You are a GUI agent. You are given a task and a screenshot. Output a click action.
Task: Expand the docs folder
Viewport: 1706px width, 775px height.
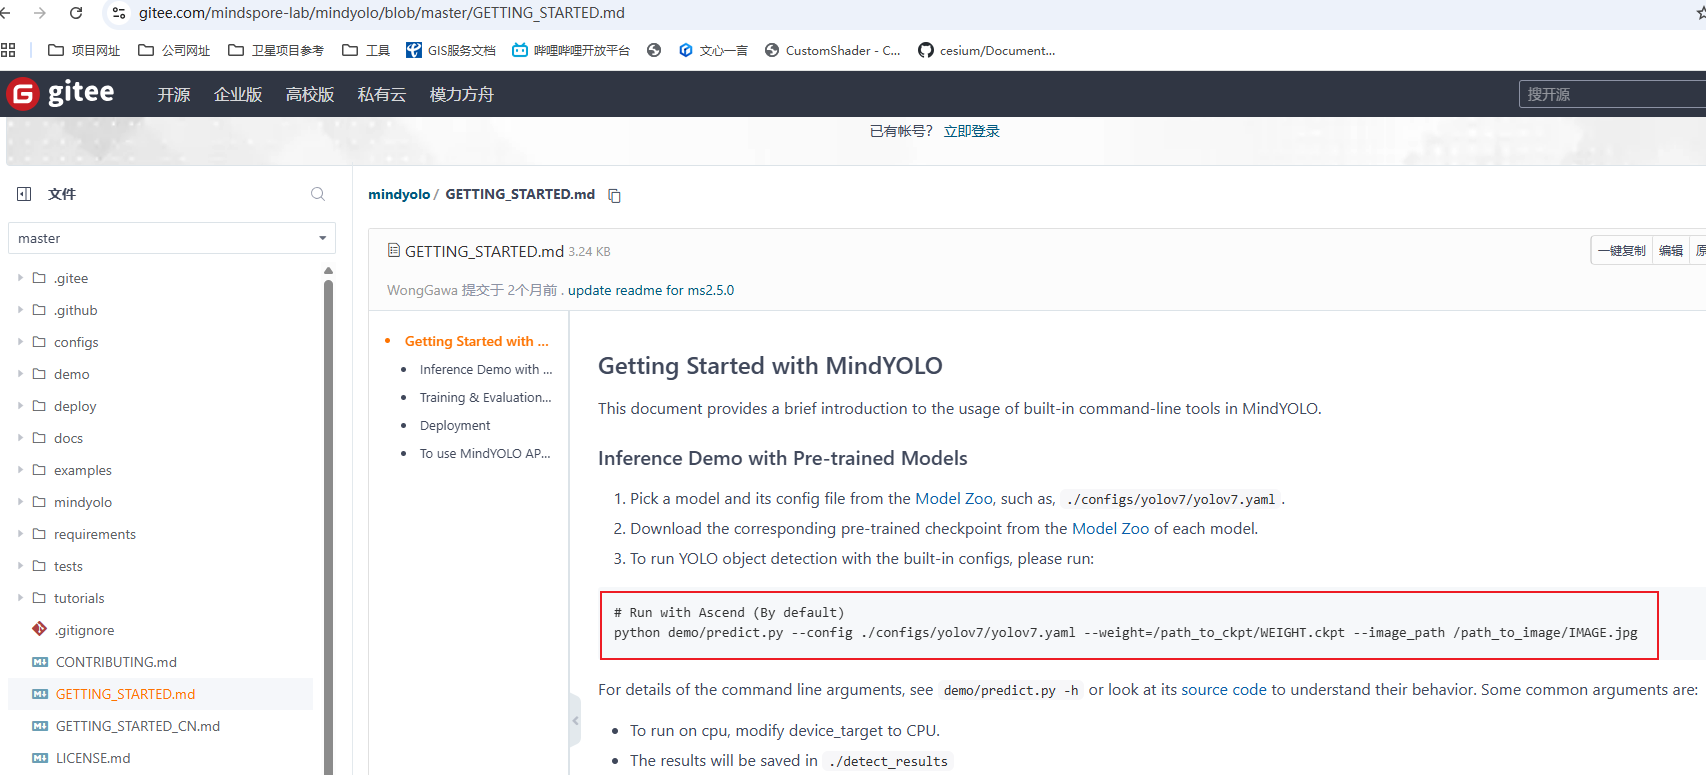20,438
